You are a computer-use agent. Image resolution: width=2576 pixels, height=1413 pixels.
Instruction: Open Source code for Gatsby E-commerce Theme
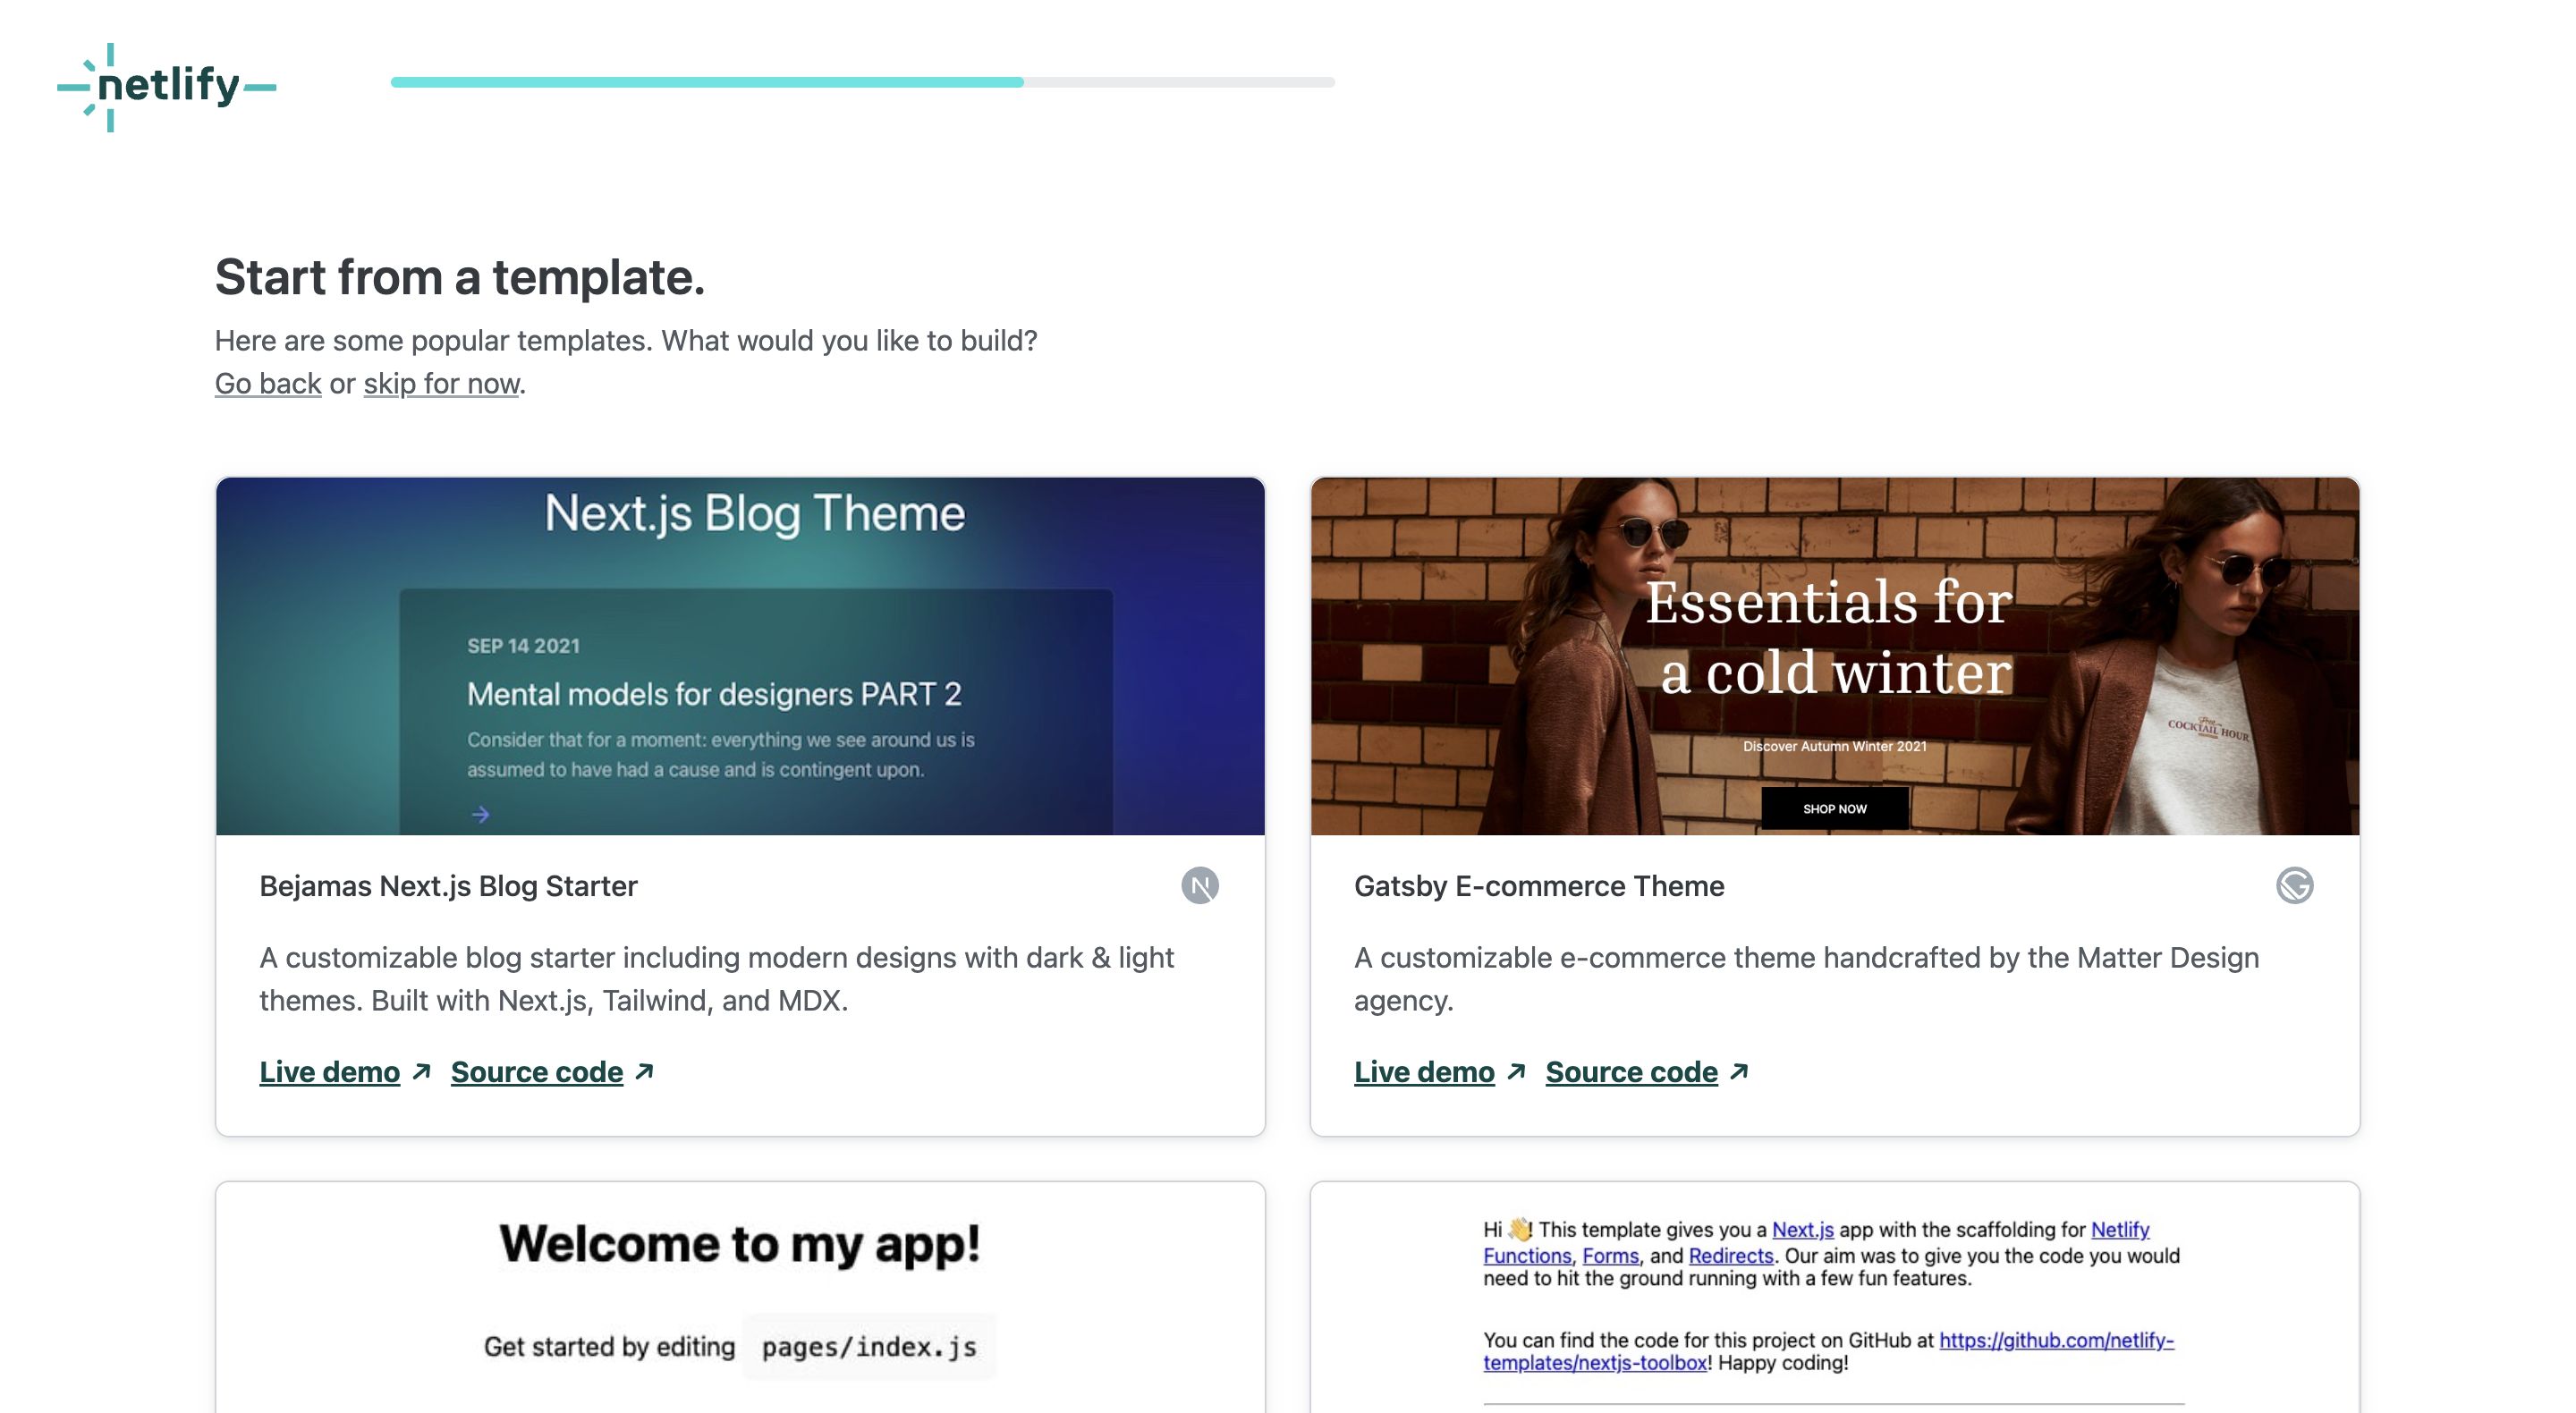click(x=1631, y=1071)
